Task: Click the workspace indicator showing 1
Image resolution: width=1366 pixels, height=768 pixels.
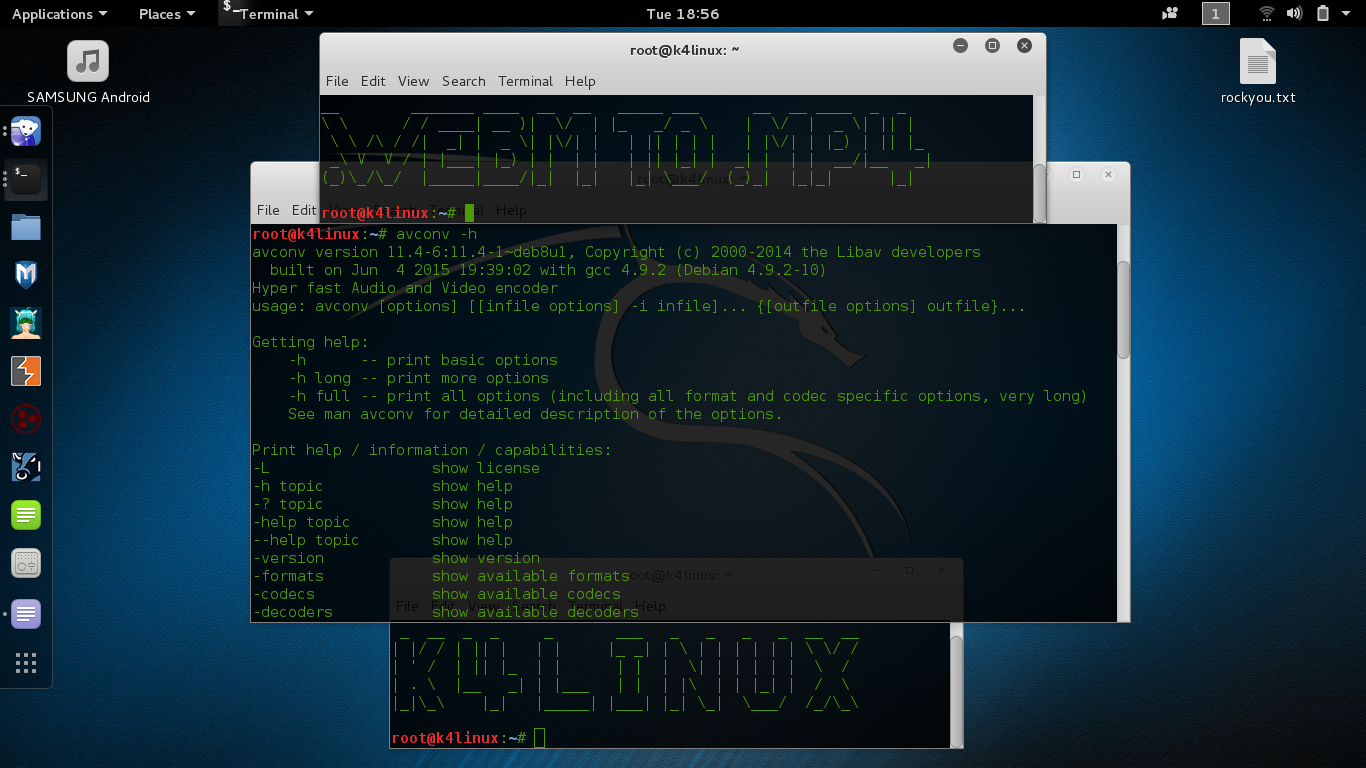Action: (1215, 14)
